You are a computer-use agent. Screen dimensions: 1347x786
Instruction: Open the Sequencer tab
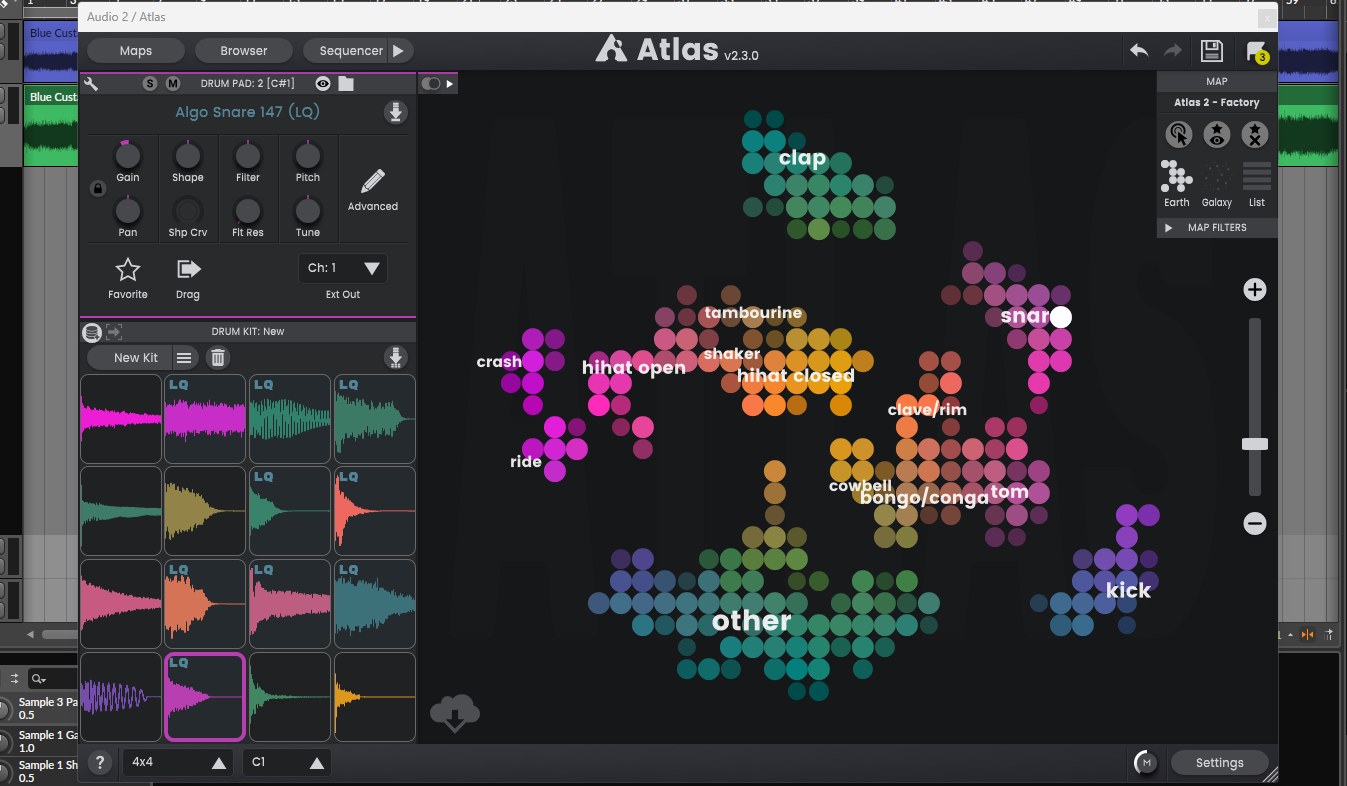click(x=350, y=51)
